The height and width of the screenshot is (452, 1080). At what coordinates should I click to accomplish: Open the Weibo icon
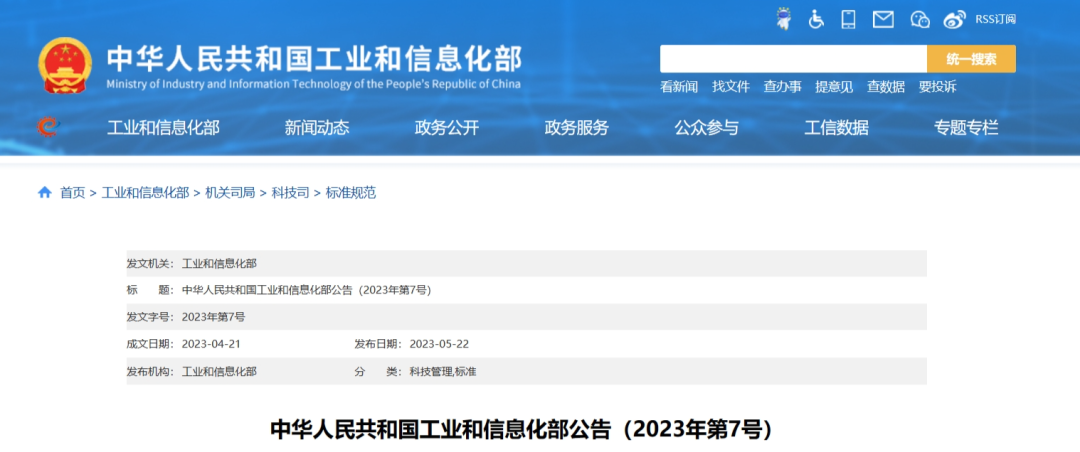click(x=955, y=19)
